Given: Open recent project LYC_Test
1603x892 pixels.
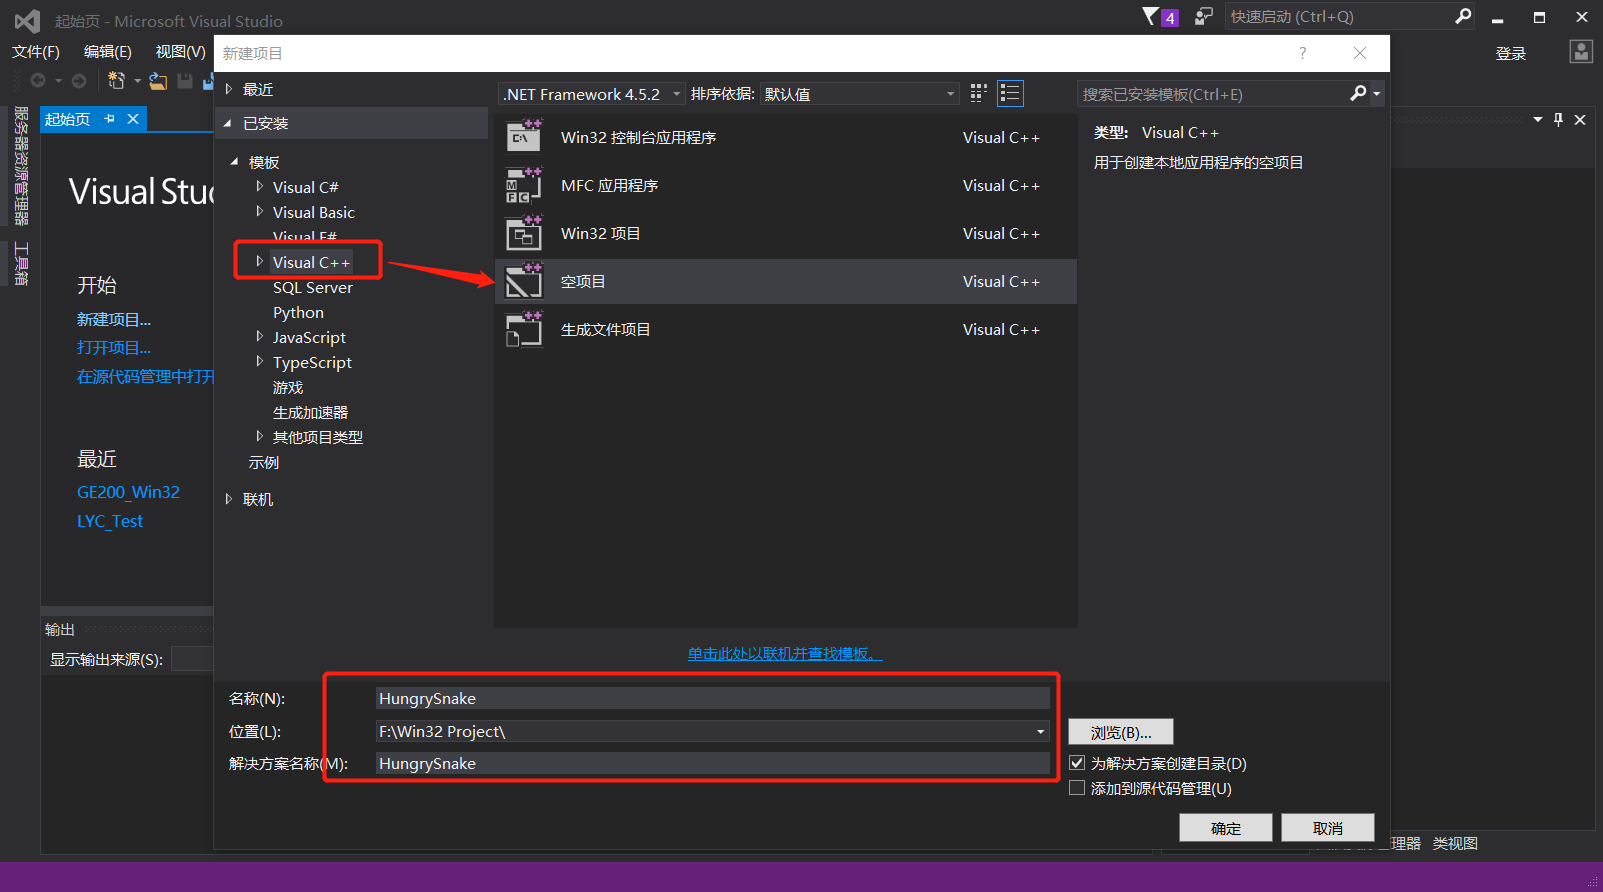Looking at the screenshot, I should 110,521.
